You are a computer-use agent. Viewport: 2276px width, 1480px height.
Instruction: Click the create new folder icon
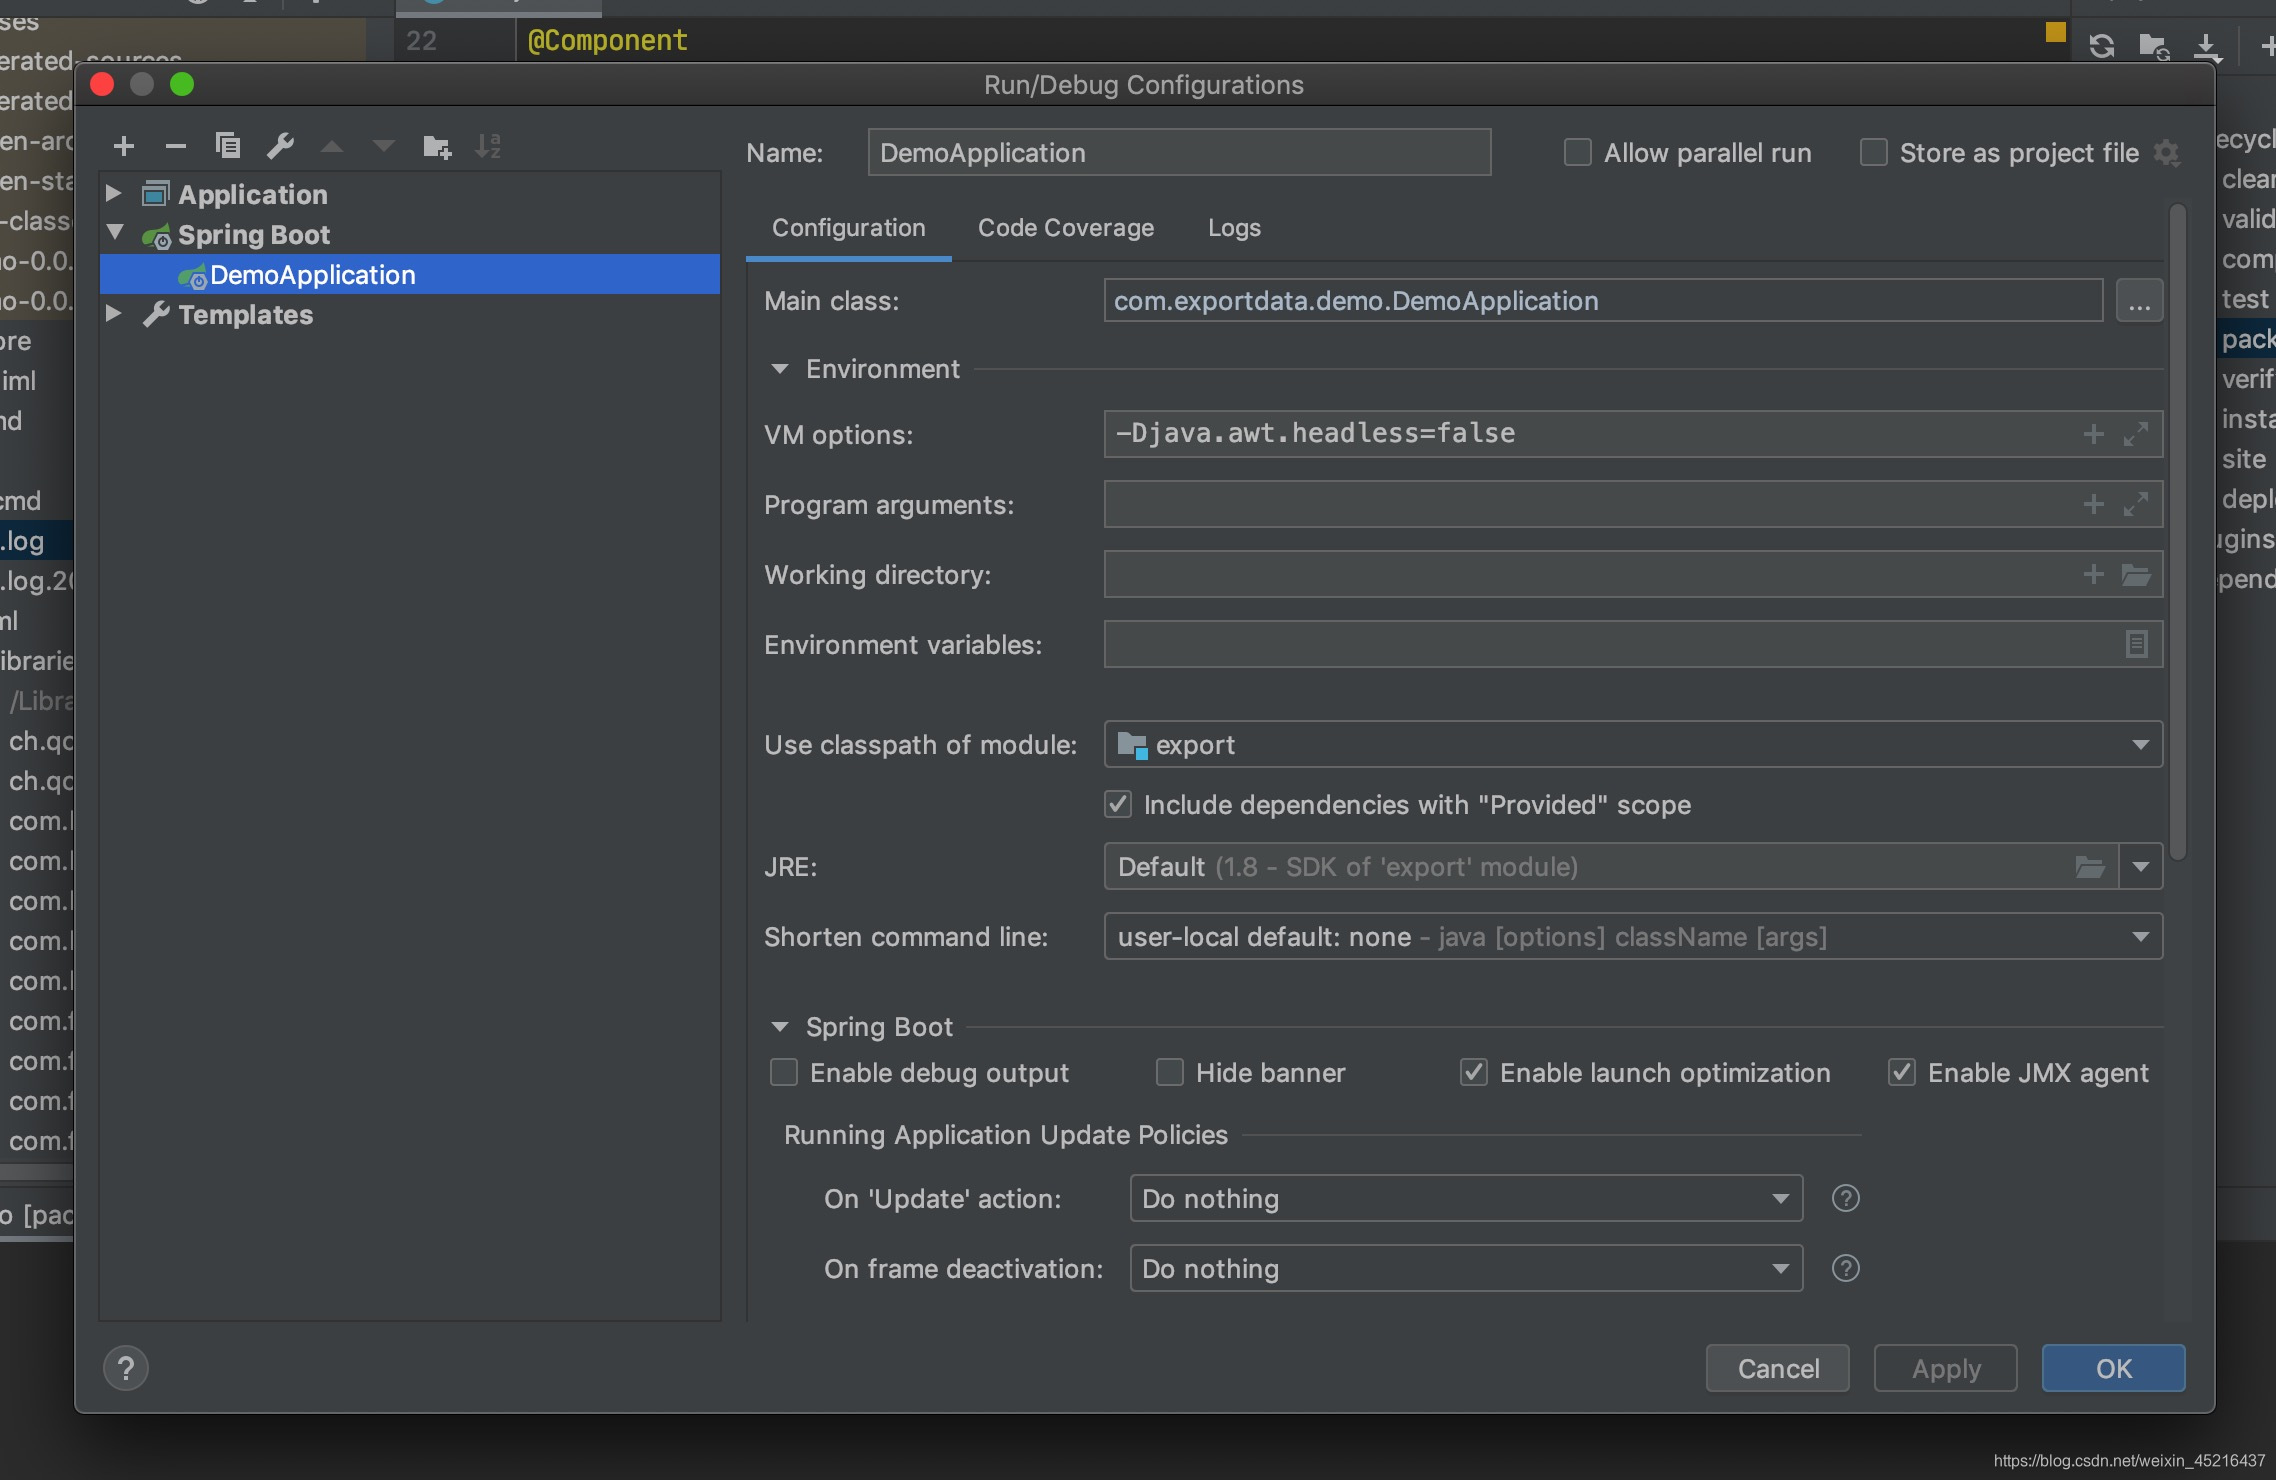(437, 147)
